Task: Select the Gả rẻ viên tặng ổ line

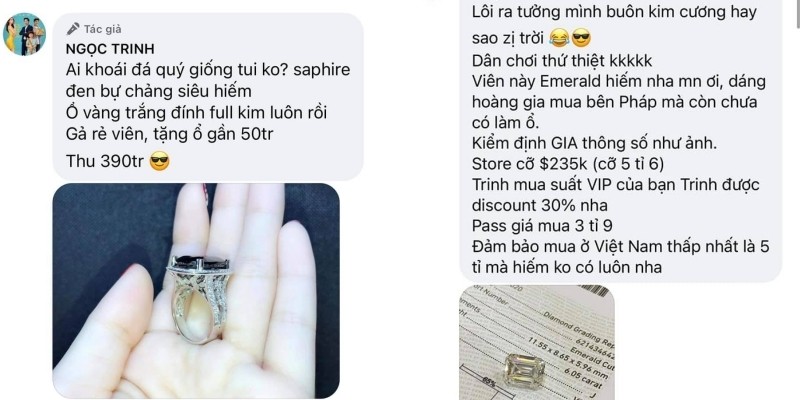Action: [x=171, y=135]
